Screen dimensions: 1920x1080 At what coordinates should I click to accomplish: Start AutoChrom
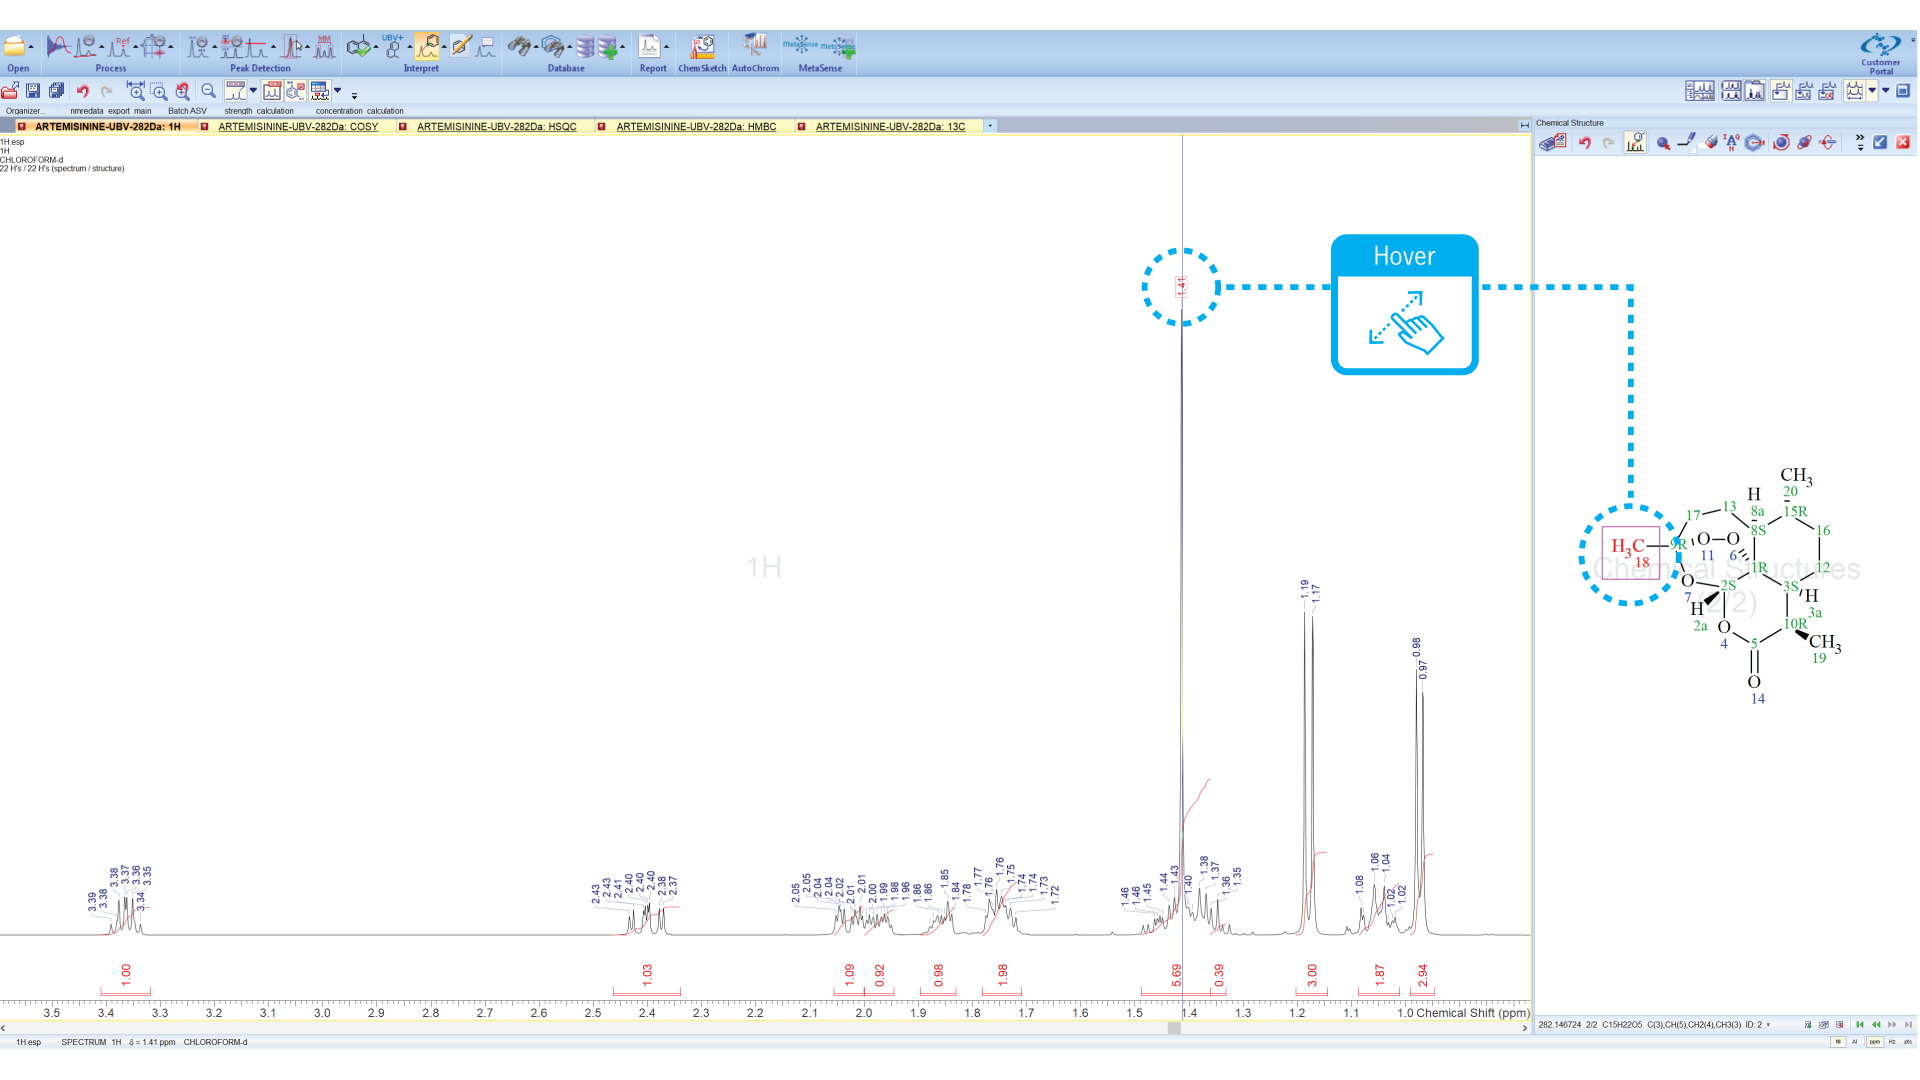755,47
